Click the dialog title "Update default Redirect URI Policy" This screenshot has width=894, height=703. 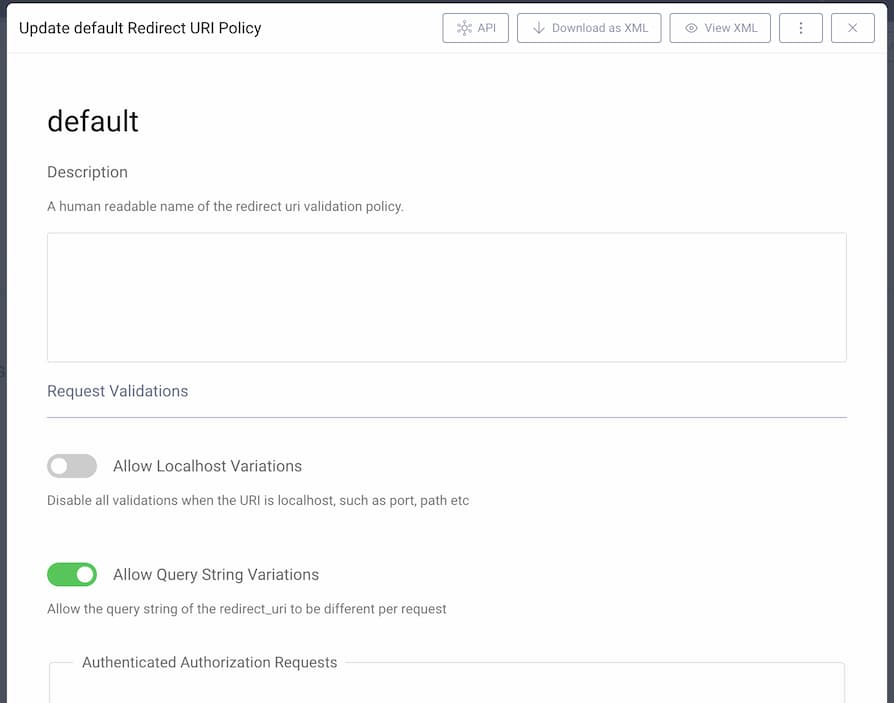(140, 28)
